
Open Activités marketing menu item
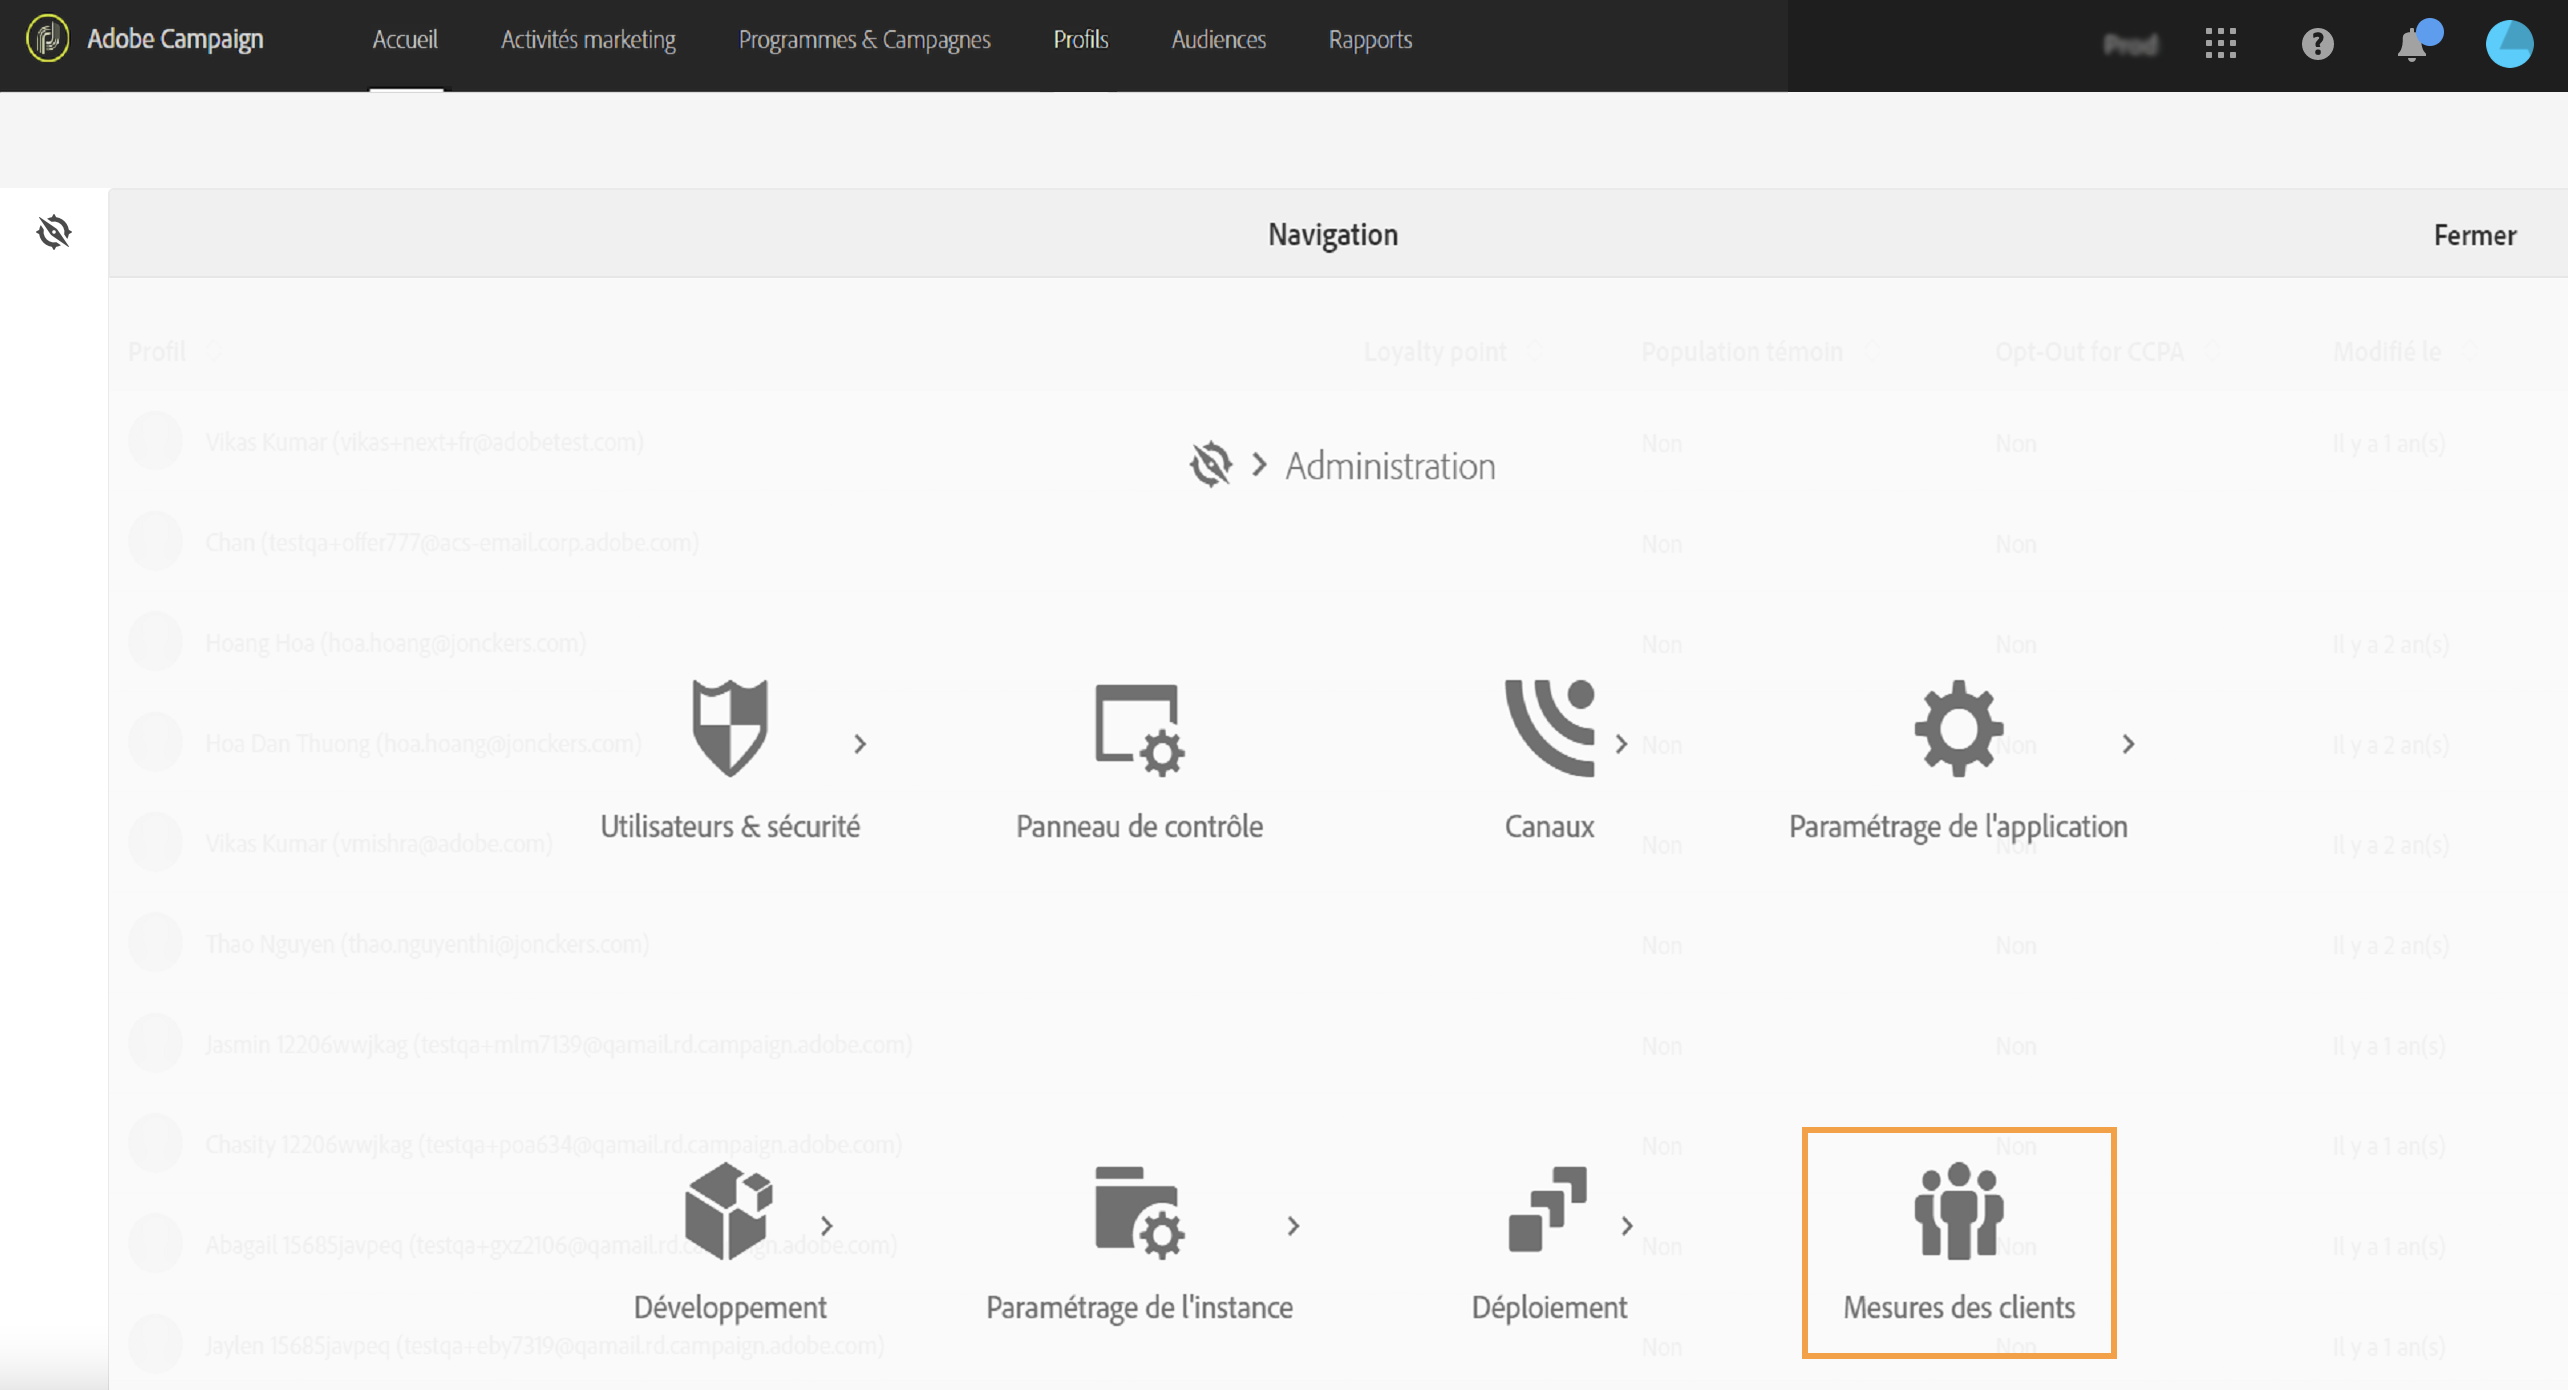point(588,40)
